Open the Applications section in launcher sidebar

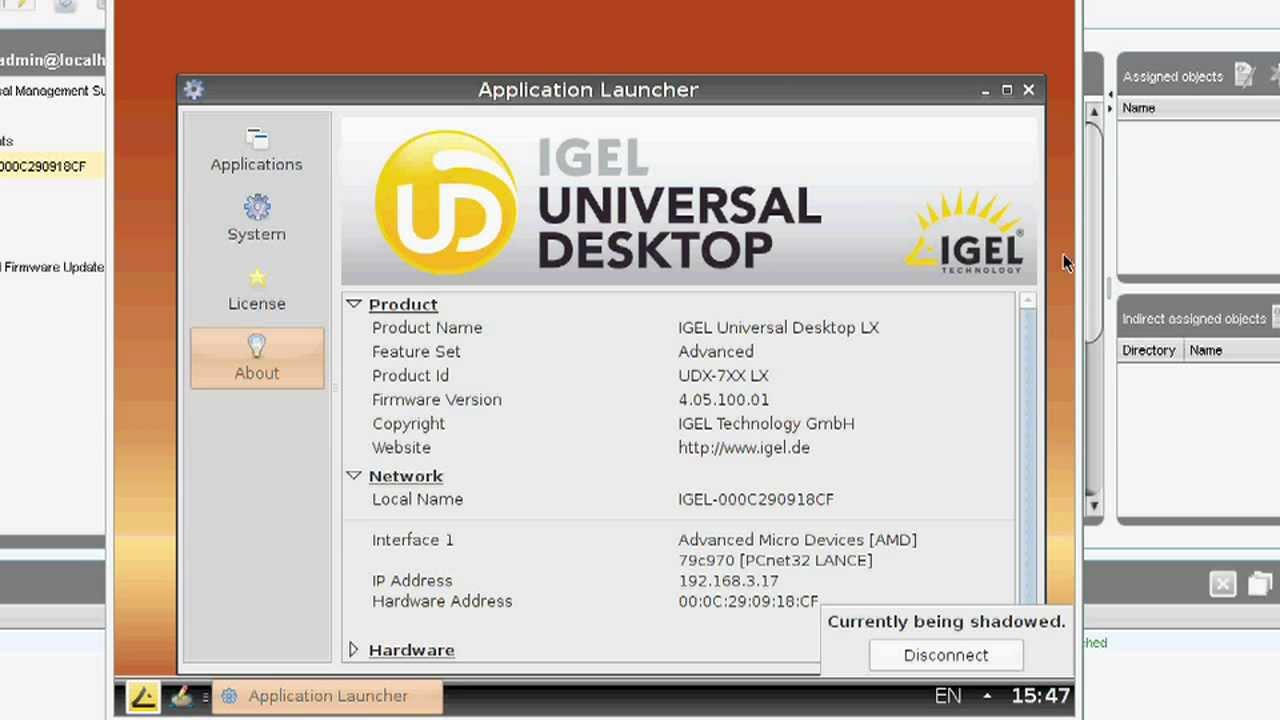coord(256,150)
